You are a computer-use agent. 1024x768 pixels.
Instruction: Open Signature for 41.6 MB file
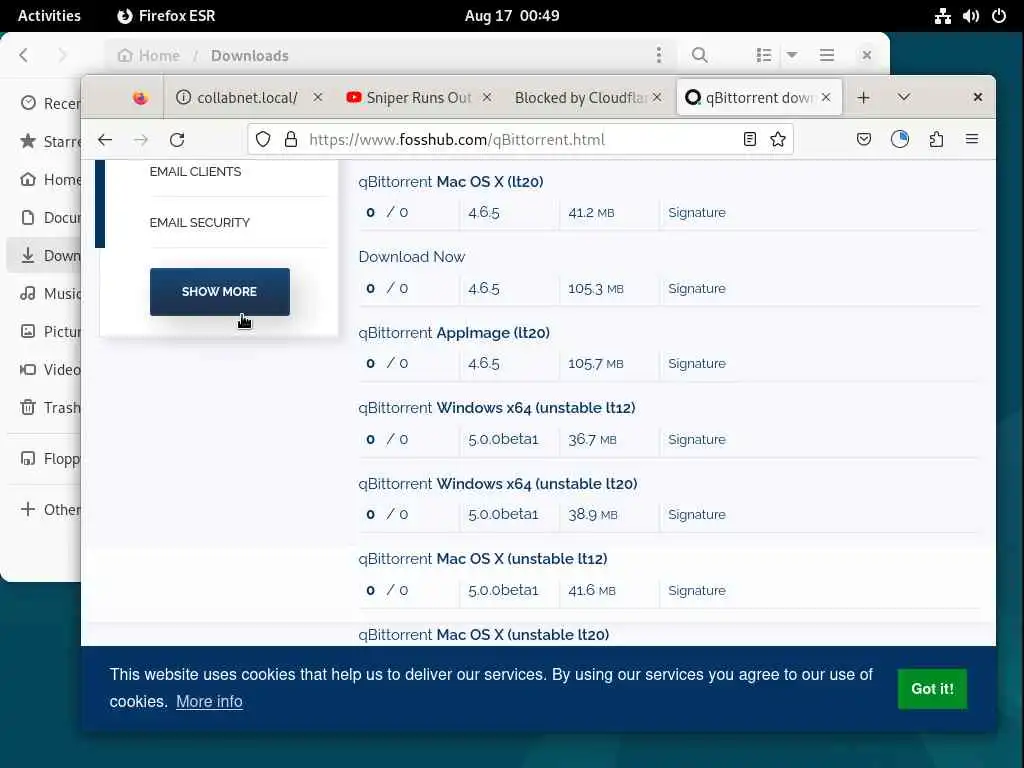click(697, 590)
